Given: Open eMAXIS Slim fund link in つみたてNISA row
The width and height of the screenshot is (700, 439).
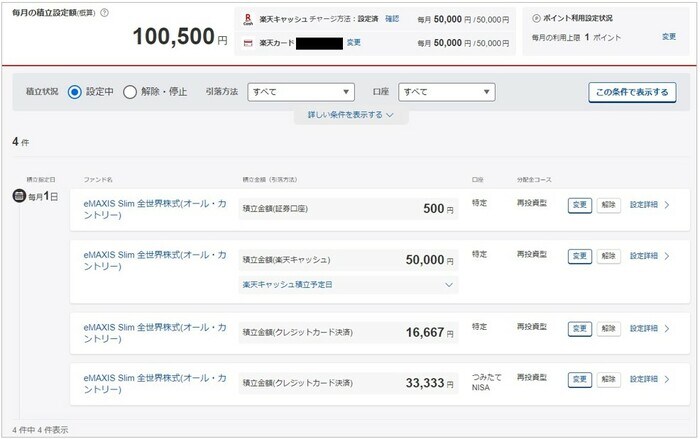Looking at the screenshot, I should 155,384.
